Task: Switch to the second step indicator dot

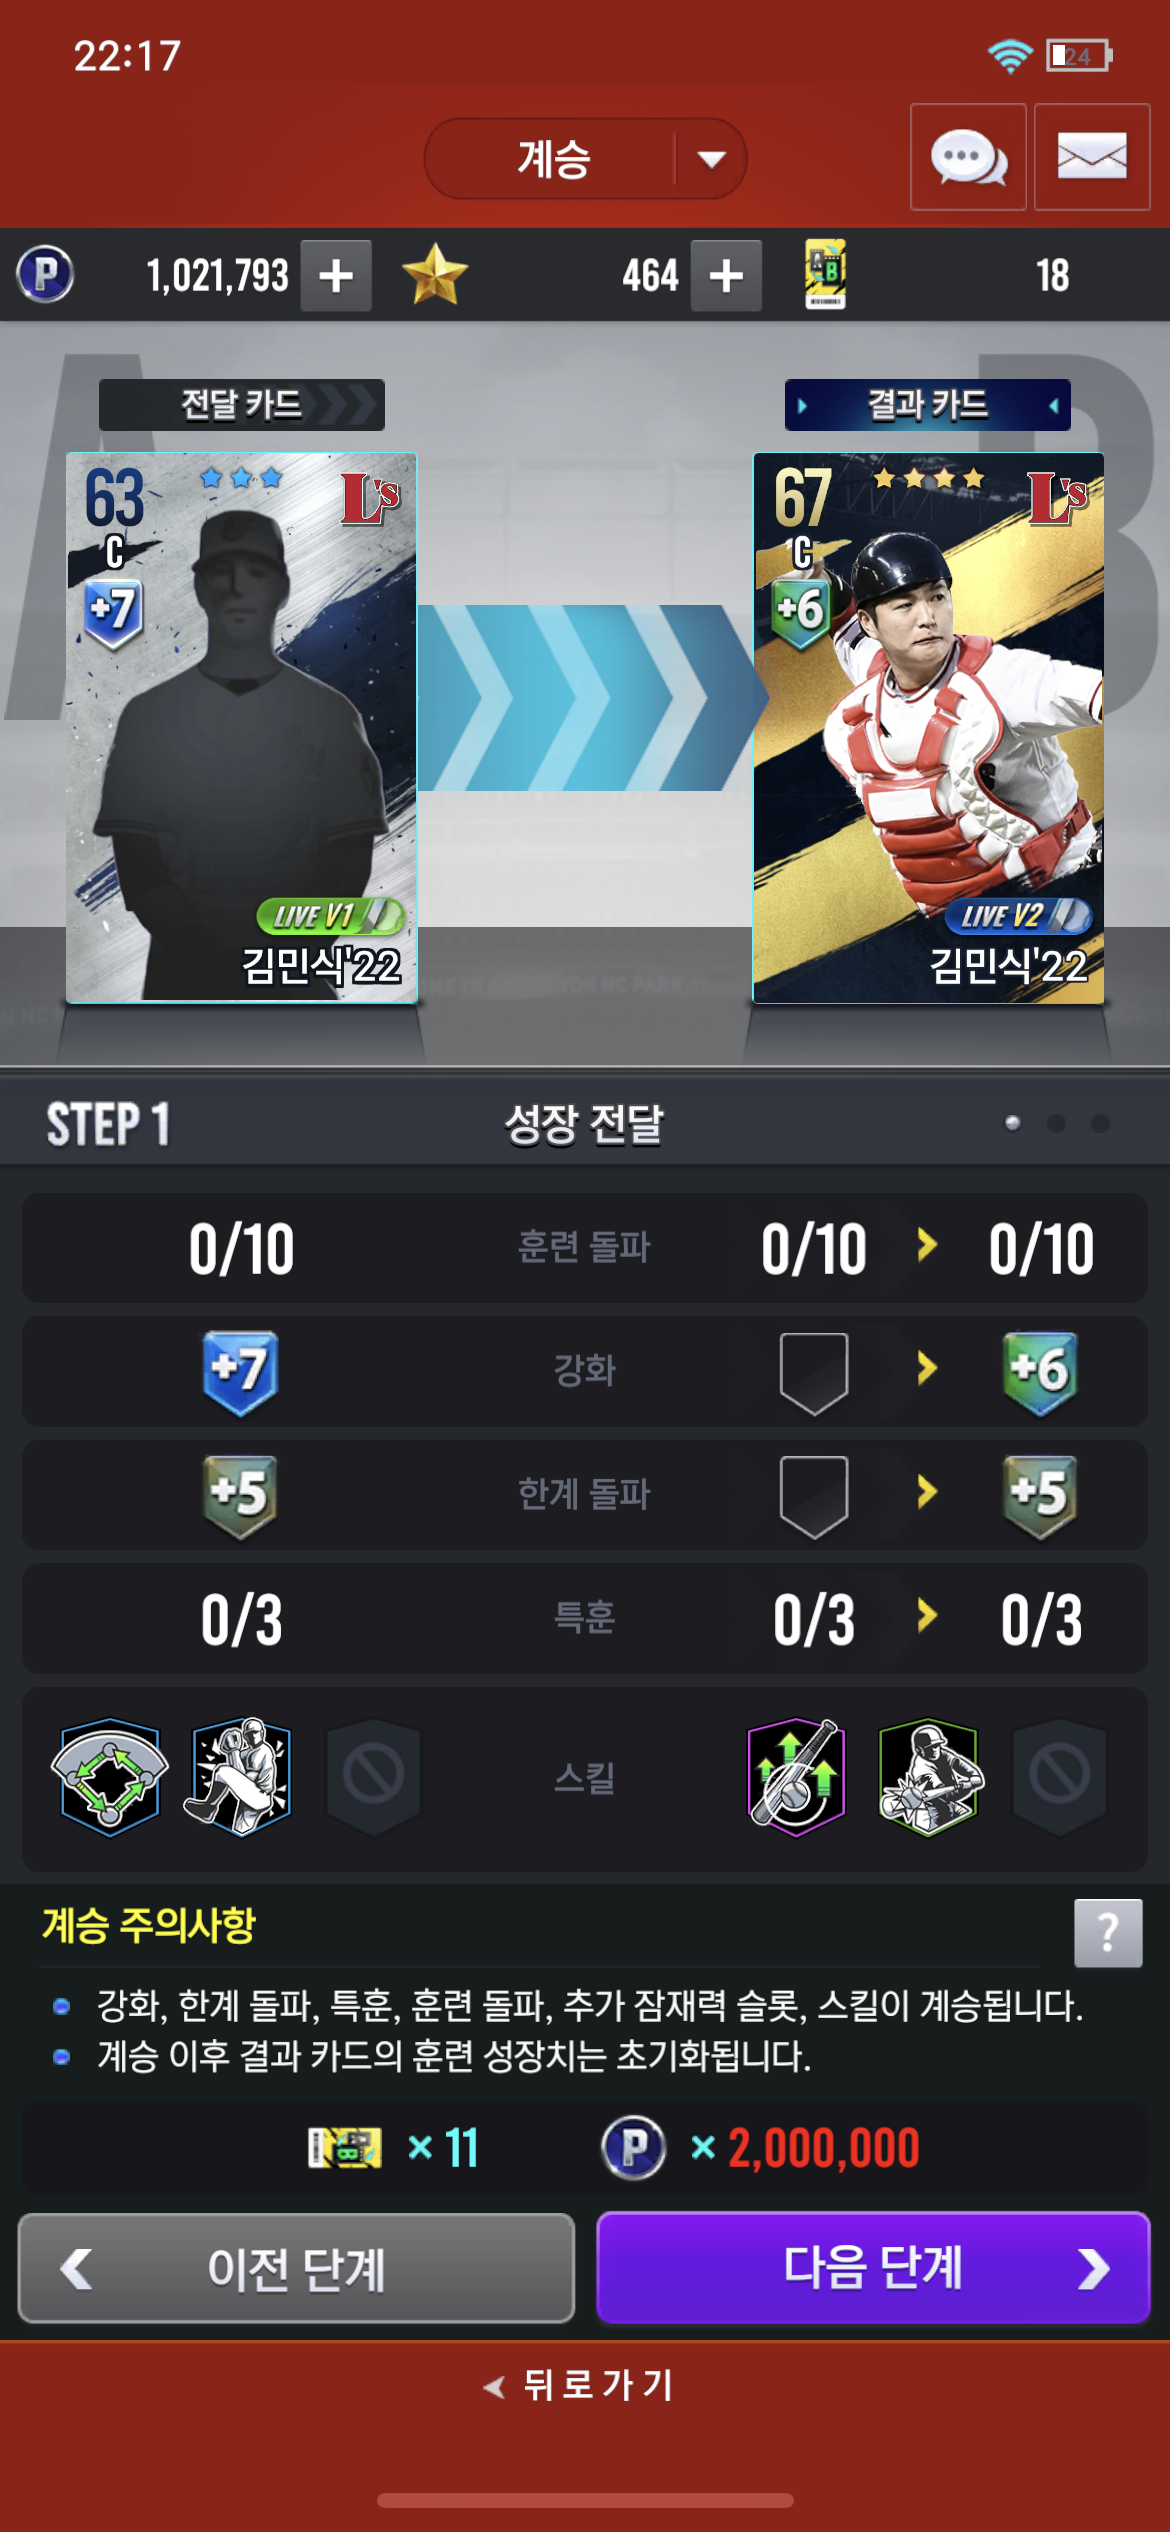Action: (1056, 1123)
